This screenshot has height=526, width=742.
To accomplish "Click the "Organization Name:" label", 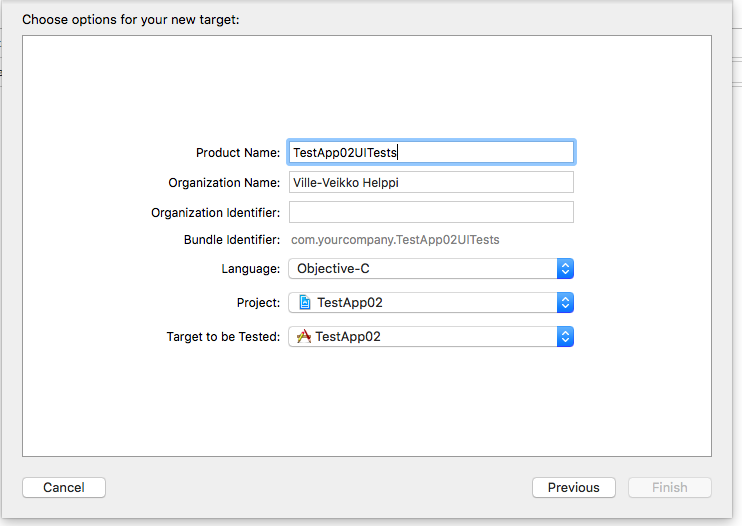I will coord(224,183).
